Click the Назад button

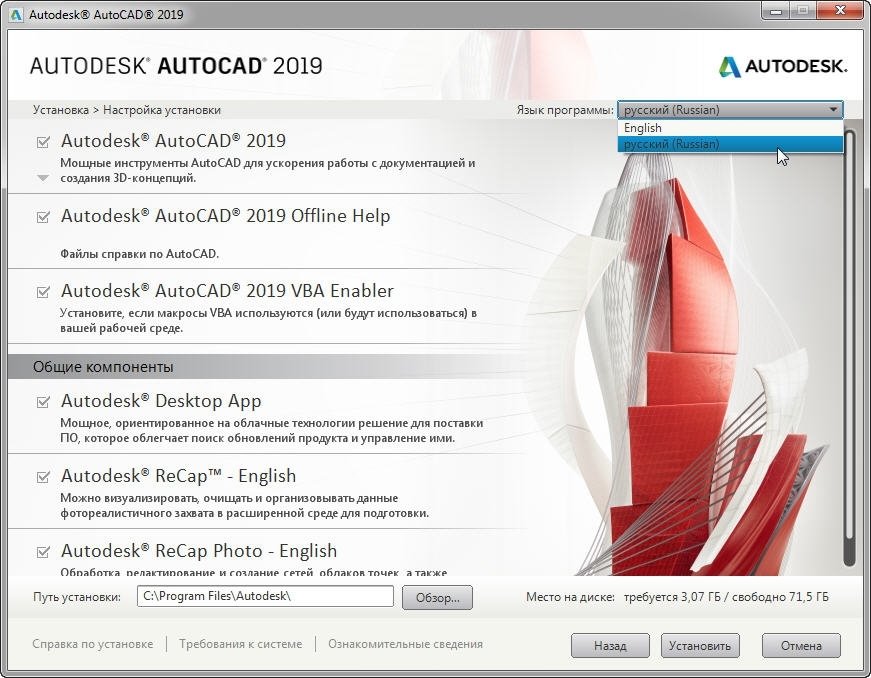pos(610,645)
